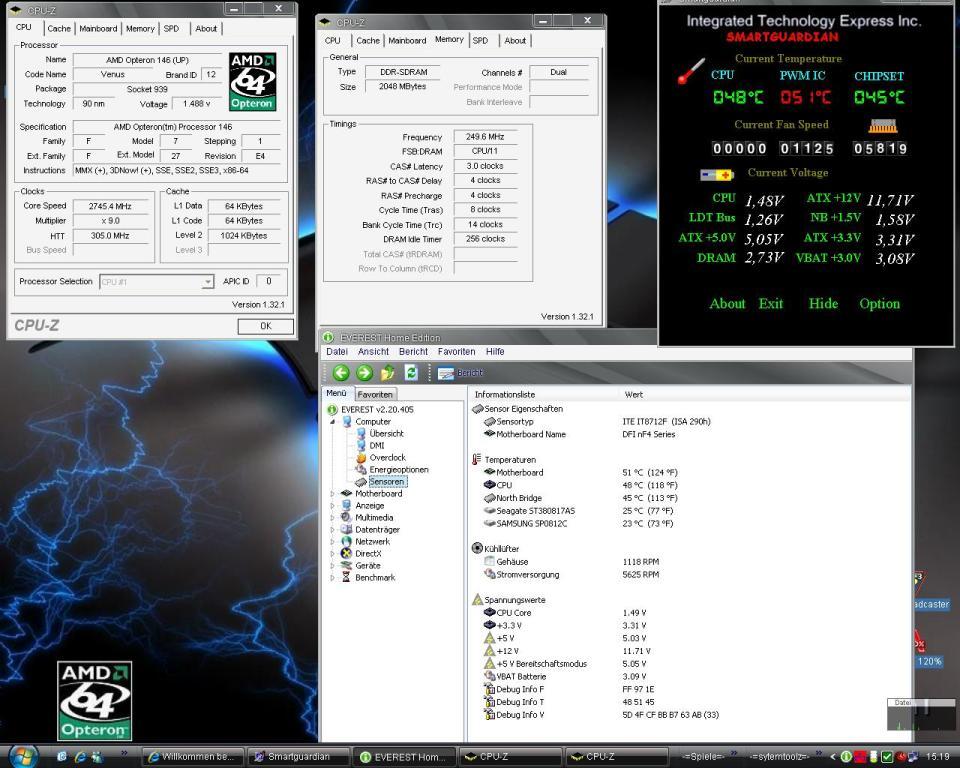Click the Temperaturen thermometer icon

tap(477, 459)
